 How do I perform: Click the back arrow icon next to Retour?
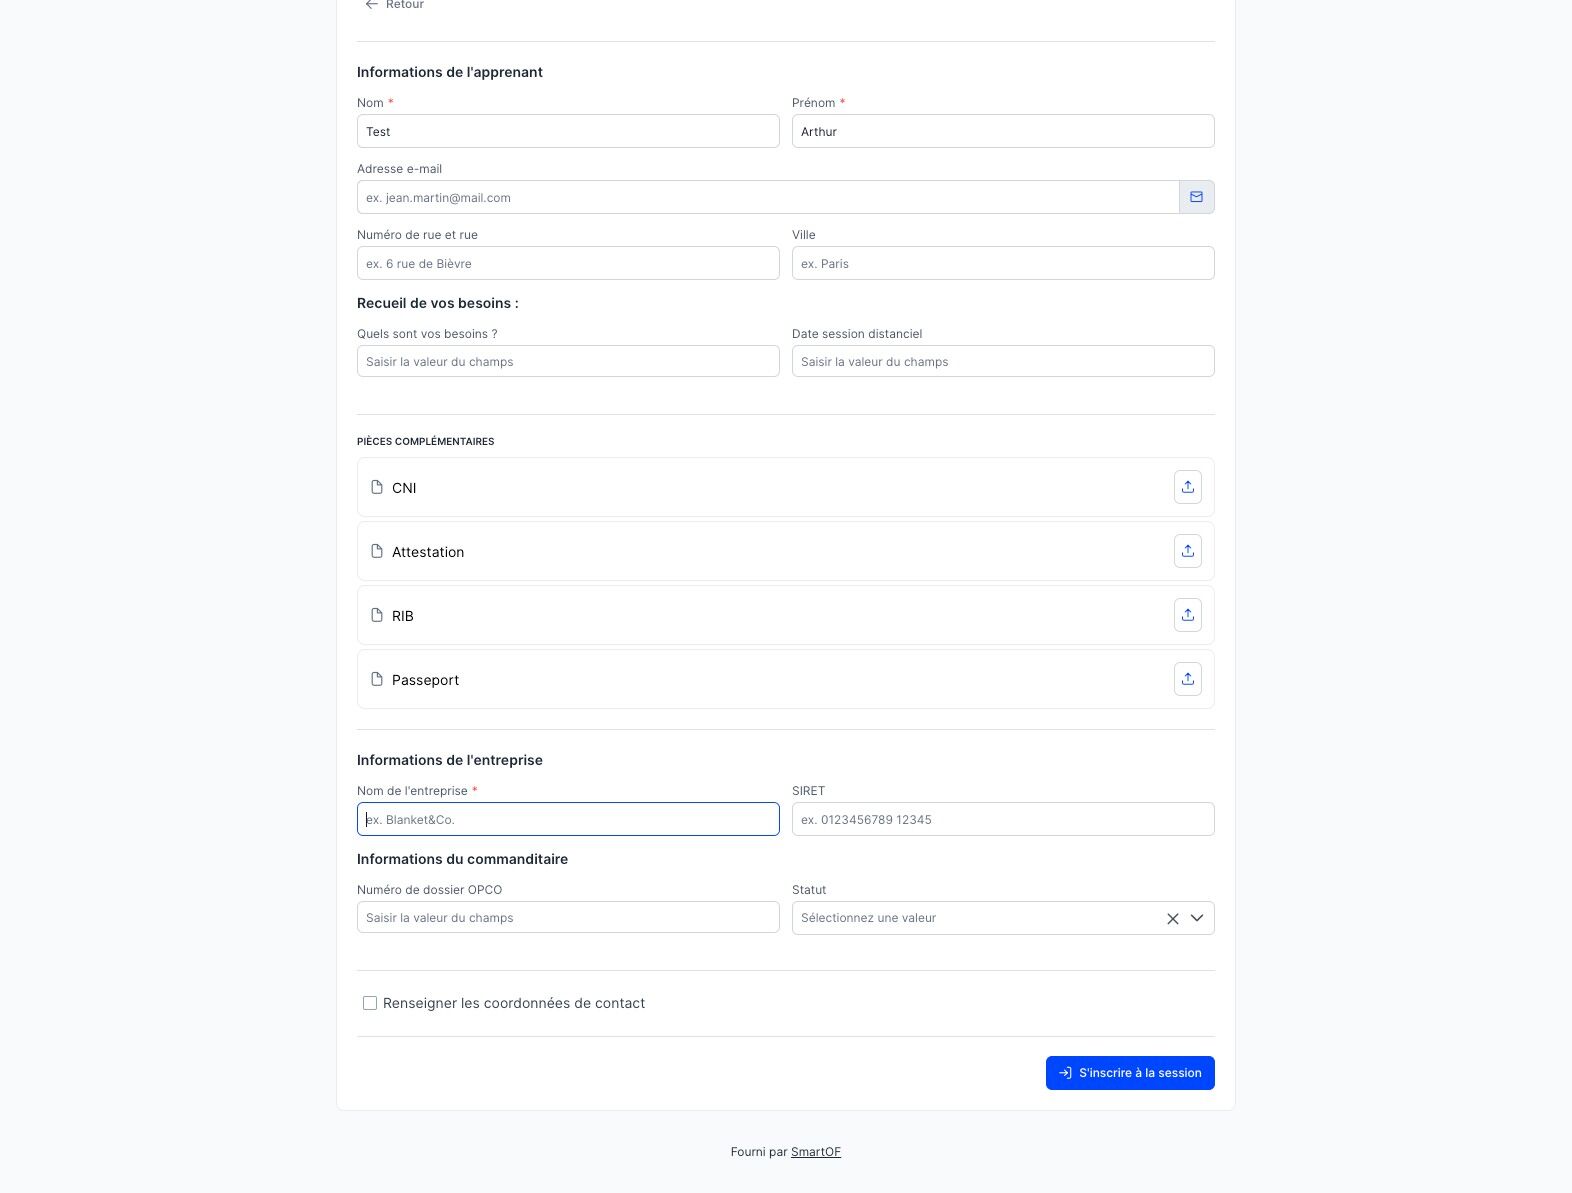click(x=372, y=5)
